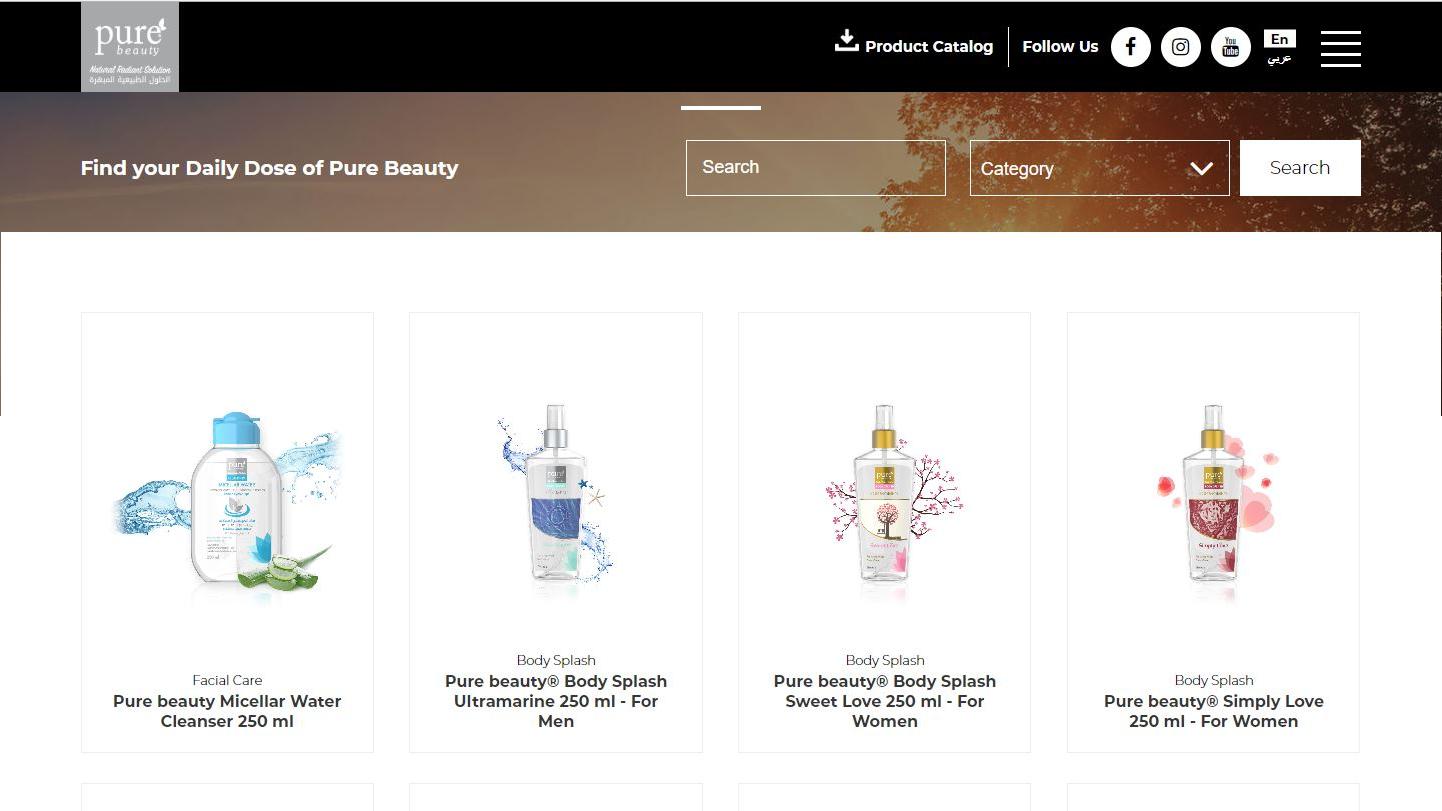Open Simply Love 250 ml For Women title
The height and width of the screenshot is (811, 1442).
point(1214,711)
